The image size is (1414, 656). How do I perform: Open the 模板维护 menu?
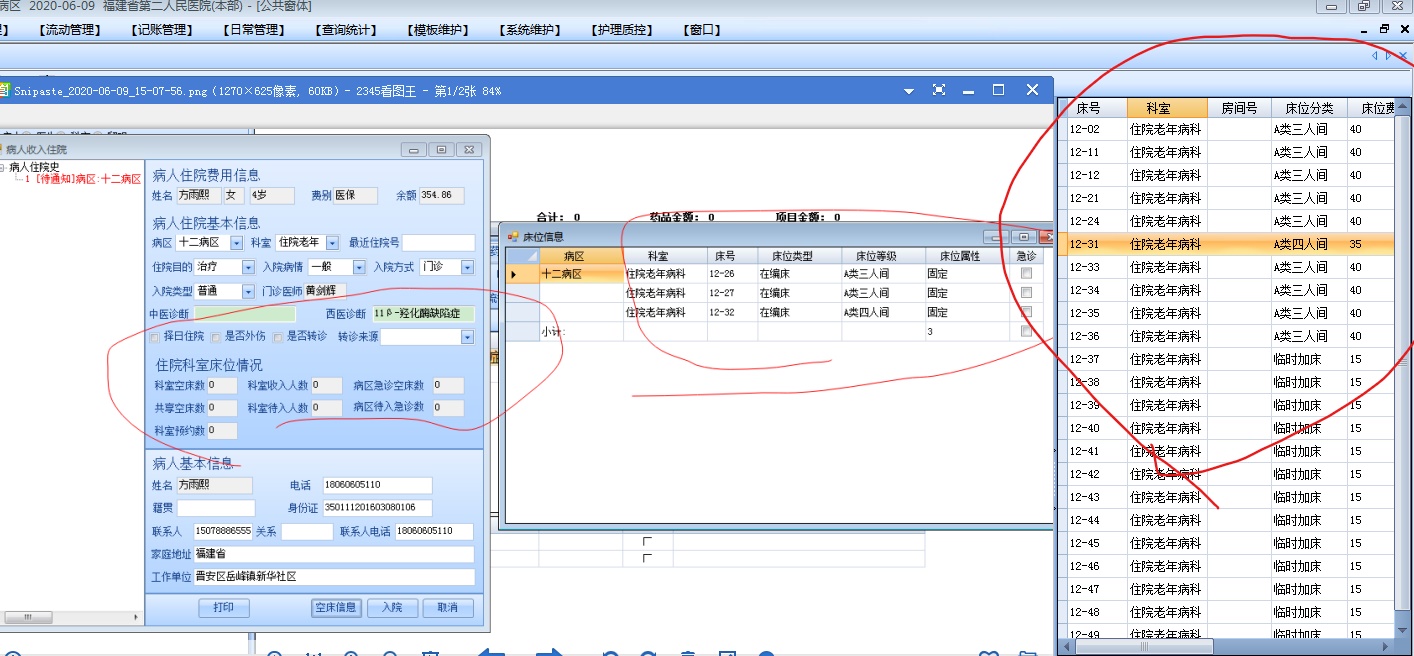[x=437, y=30]
